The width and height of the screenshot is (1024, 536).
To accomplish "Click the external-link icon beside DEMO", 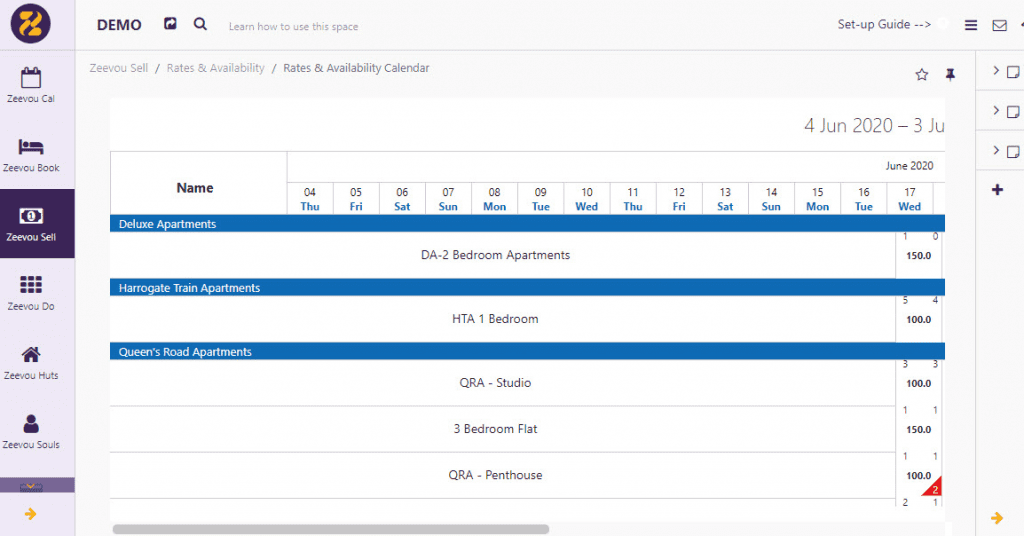I will point(170,24).
